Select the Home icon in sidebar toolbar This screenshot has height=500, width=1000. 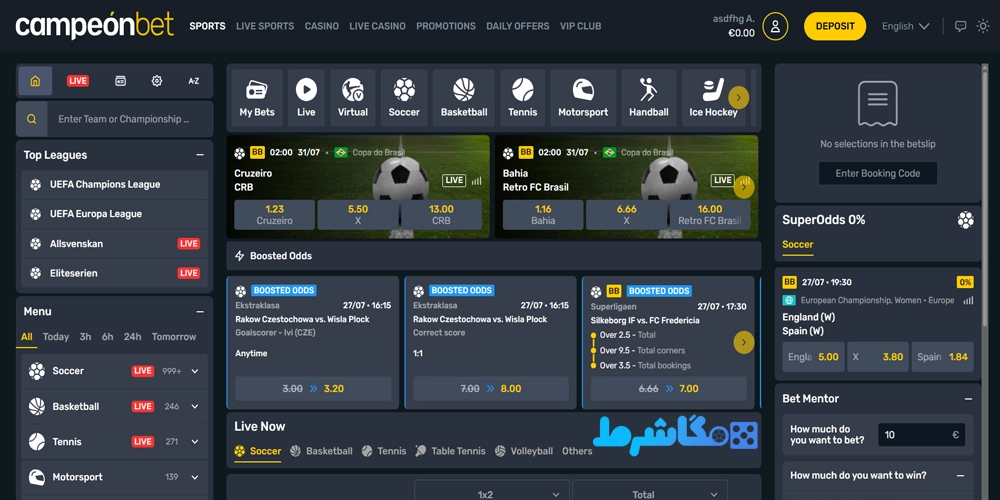35,81
